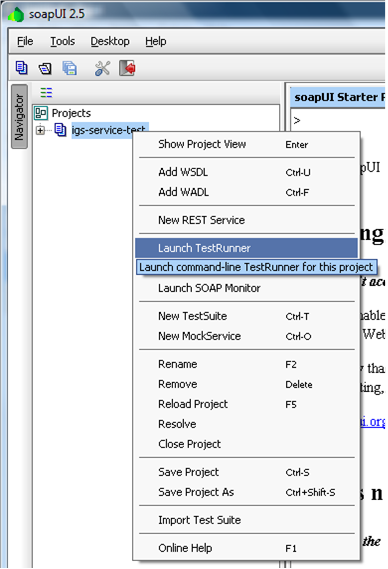This screenshot has width=388, height=569.
Task: Select Add WSDL from context menu
Action: click(246, 172)
